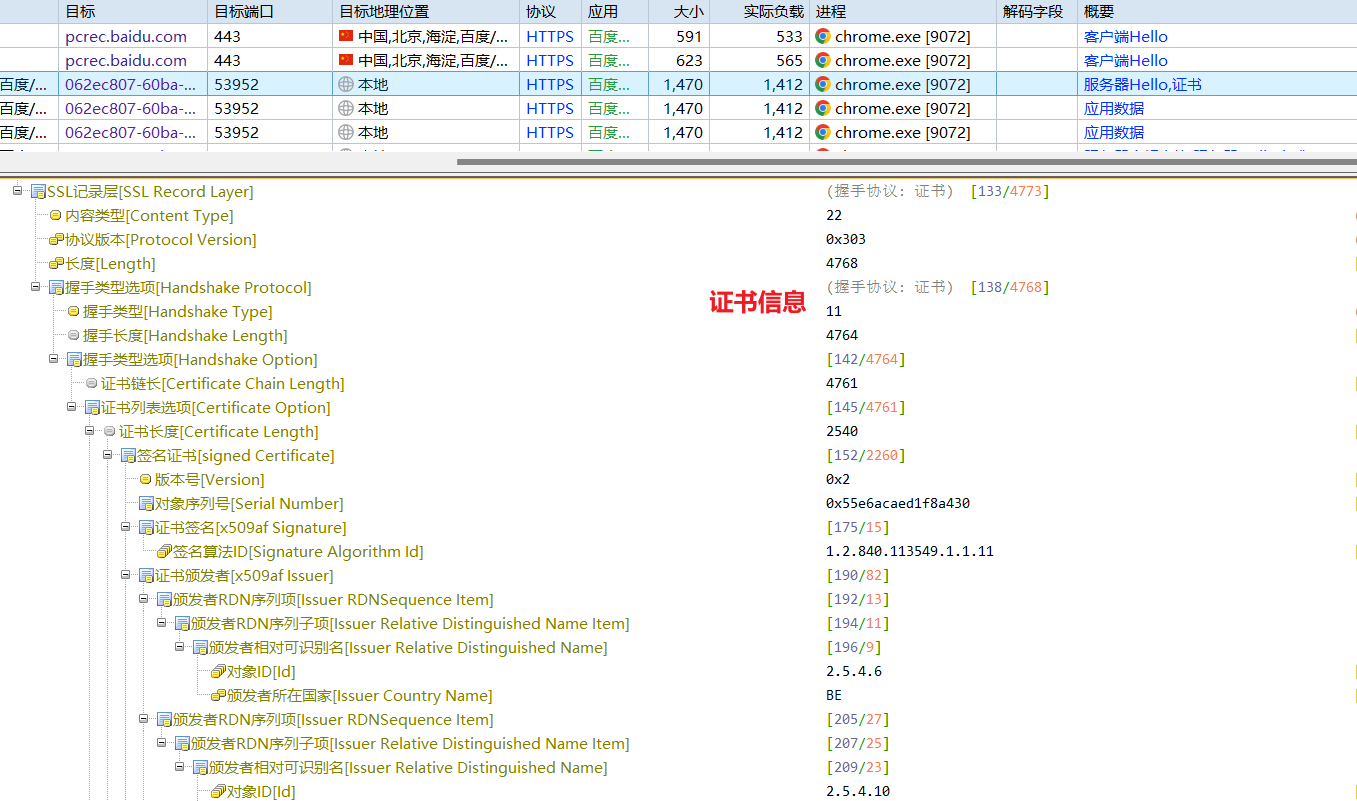This screenshot has height=801, width=1357.
Task: Collapse the 颁发者RDN序列项 node marked [192/13]
Action: (143, 599)
